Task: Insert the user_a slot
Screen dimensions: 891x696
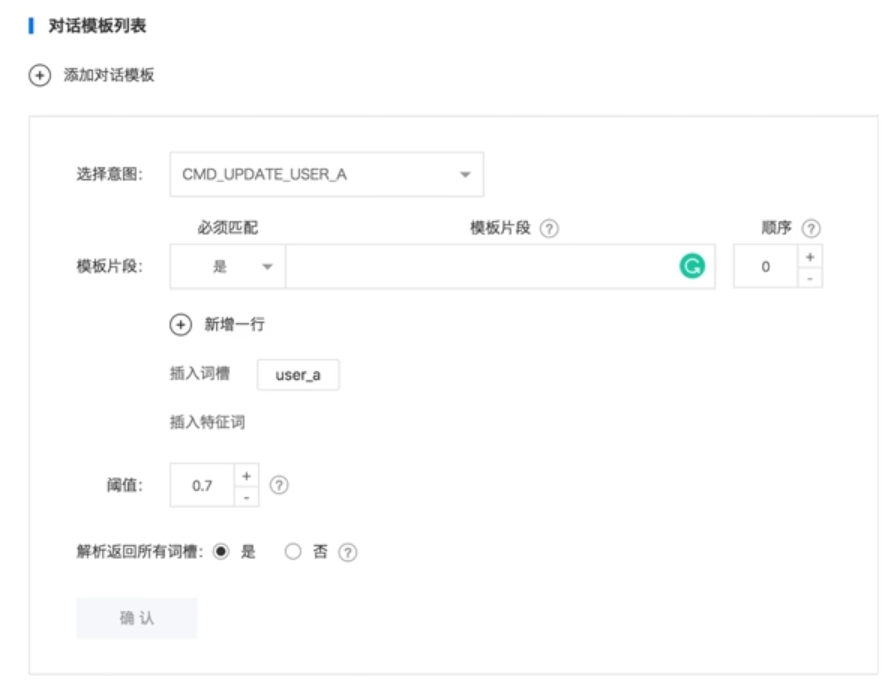Action: click(x=297, y=373)
